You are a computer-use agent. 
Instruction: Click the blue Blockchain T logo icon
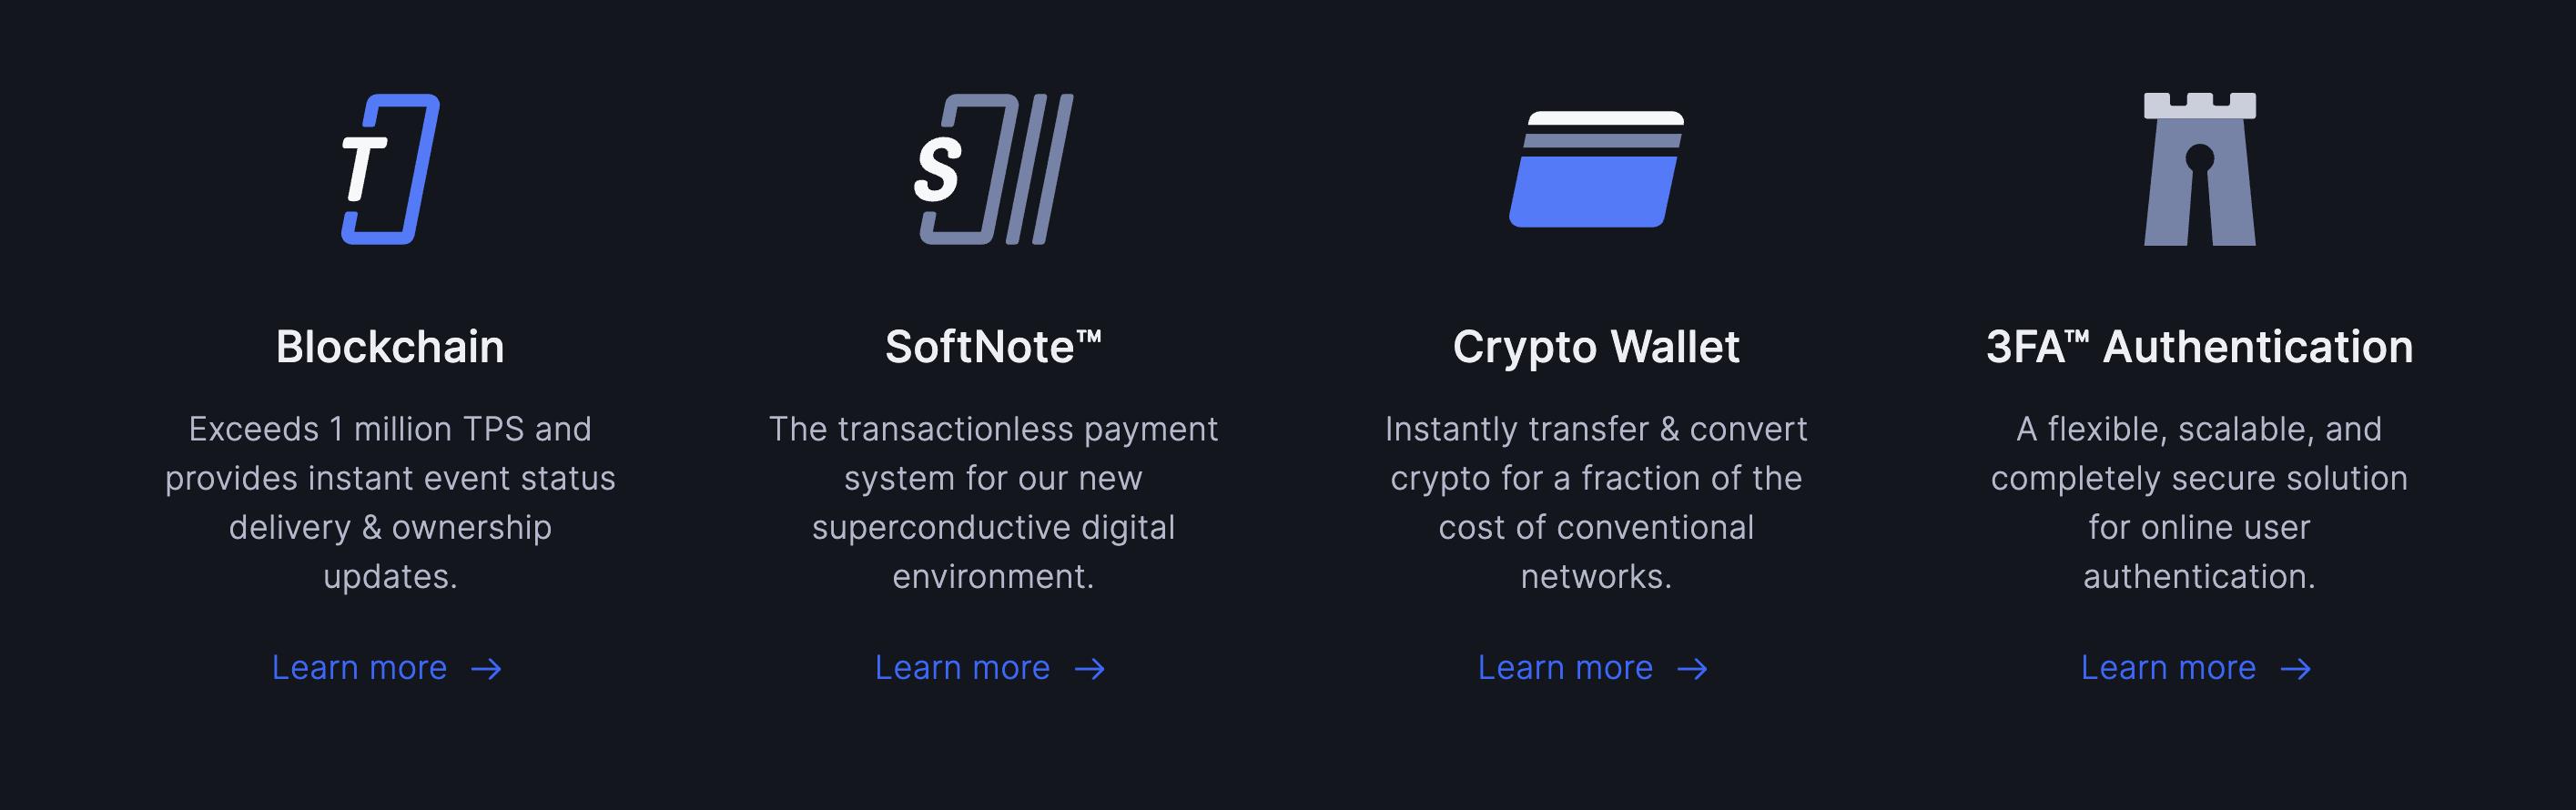(390, 169)
